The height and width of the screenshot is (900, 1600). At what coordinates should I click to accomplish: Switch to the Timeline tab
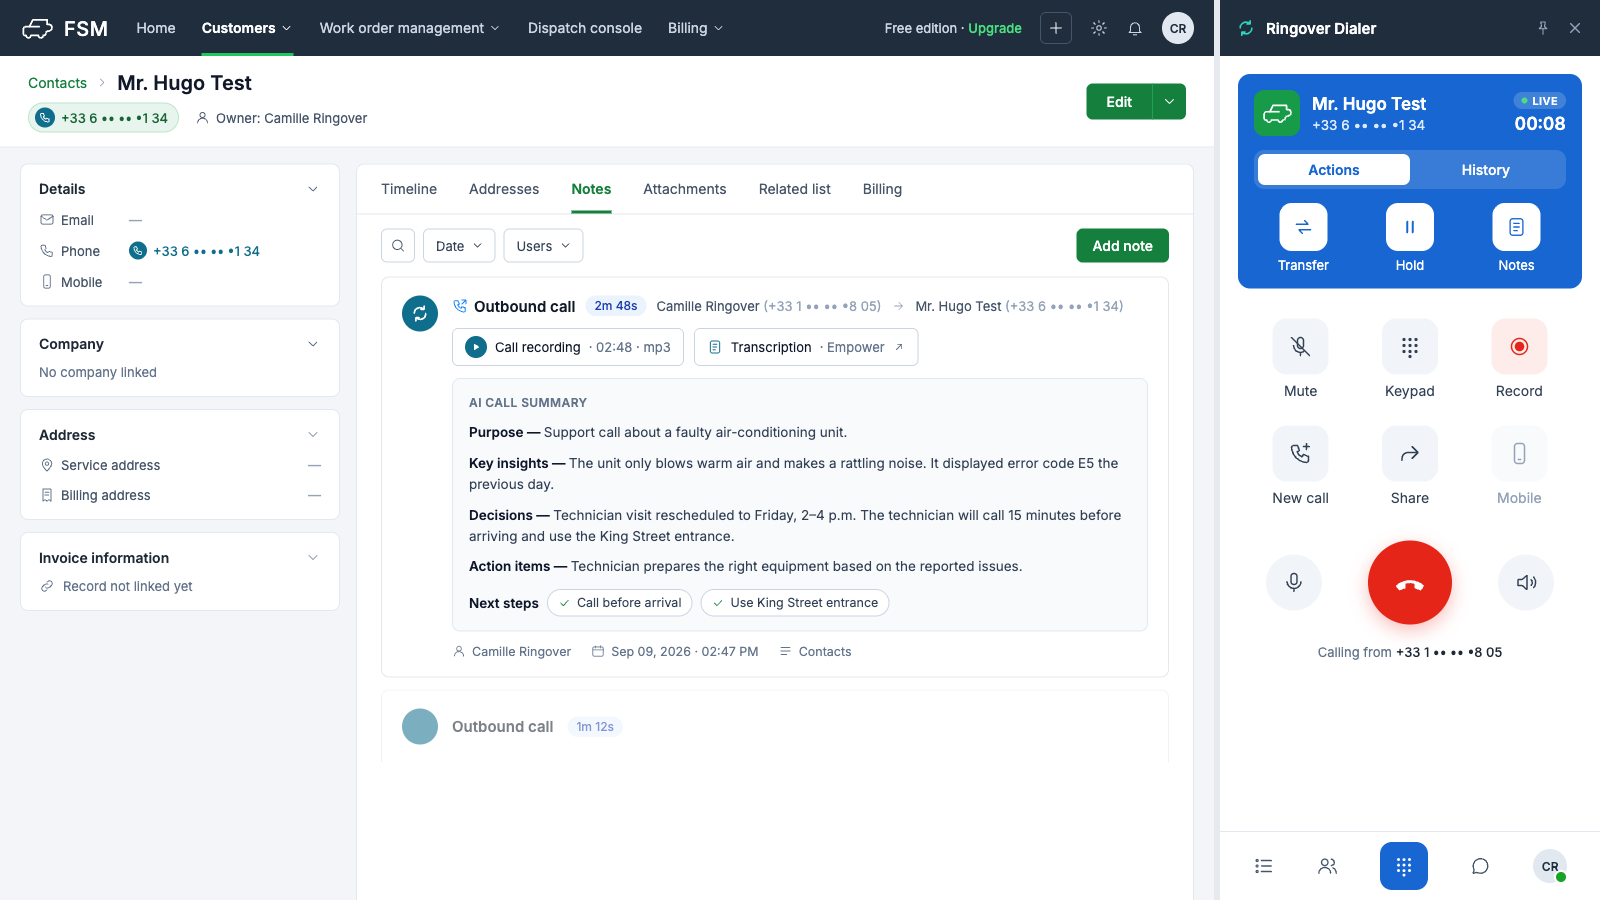coord(409,189)
